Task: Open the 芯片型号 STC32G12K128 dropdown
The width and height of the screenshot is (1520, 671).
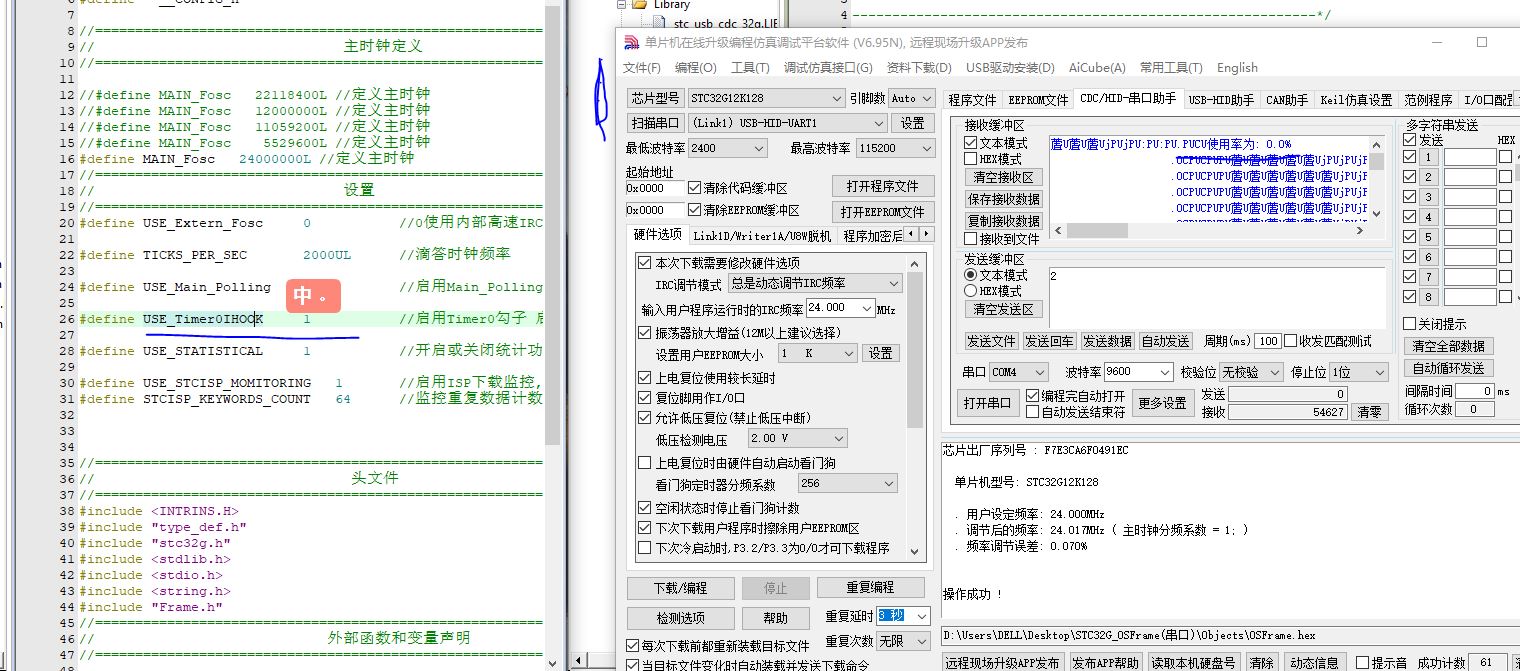Action: coord(837,98)
